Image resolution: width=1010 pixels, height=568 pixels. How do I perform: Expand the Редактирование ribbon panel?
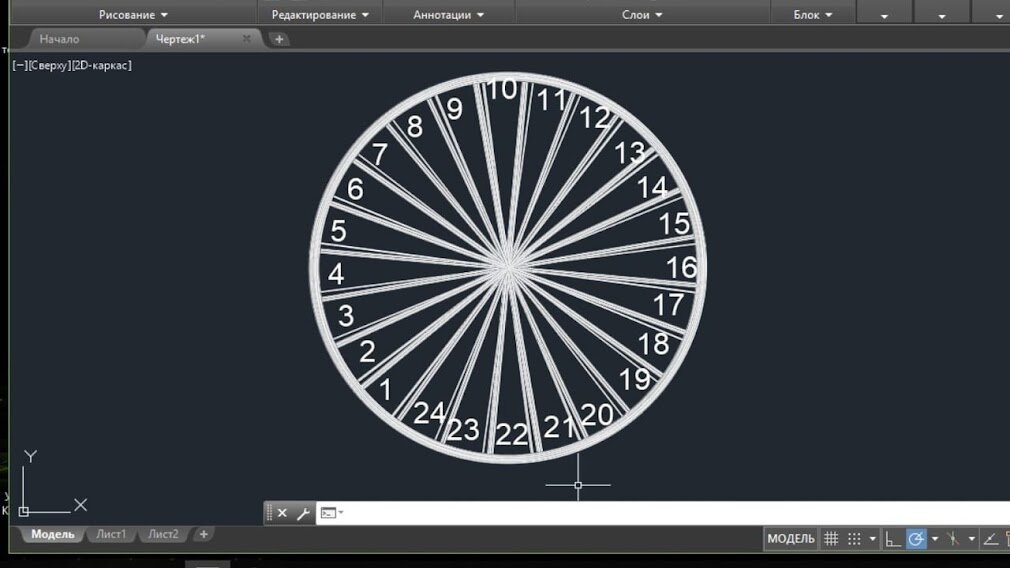click(320, 15)
